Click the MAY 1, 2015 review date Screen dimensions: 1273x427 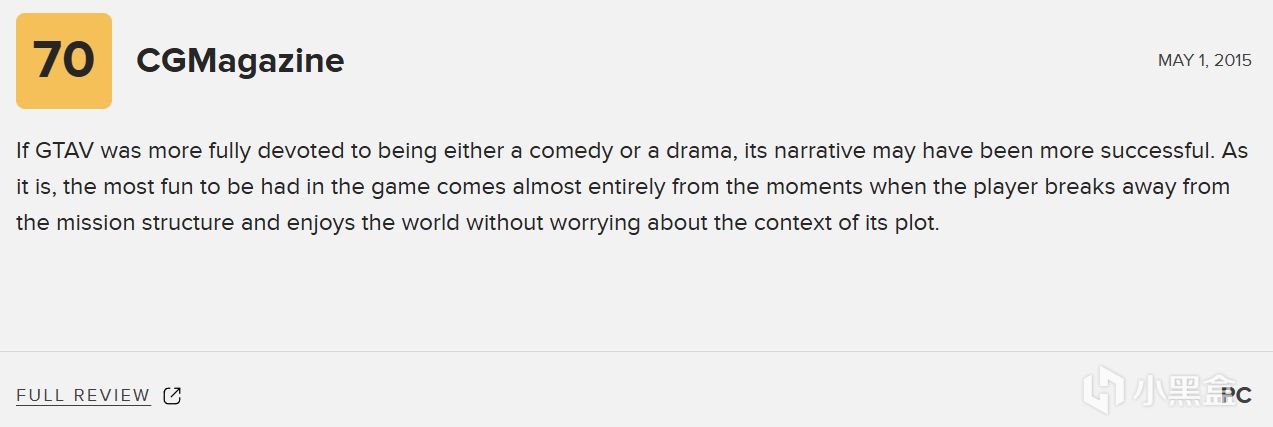tap(1204, 61)
